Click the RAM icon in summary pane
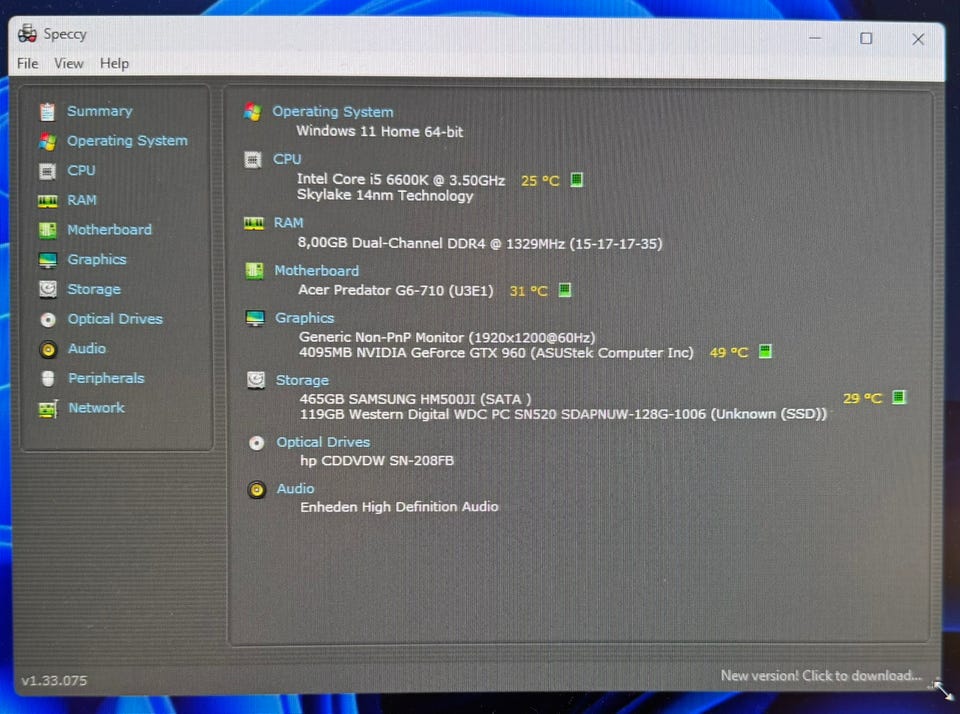 pyautogui.click(x=253, y=223)
